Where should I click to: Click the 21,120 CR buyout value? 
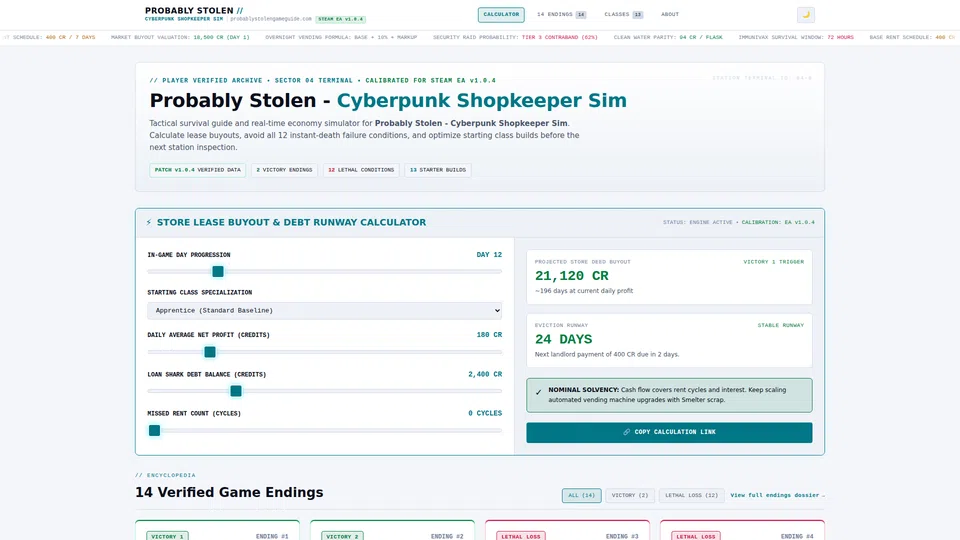click(572, 276)
